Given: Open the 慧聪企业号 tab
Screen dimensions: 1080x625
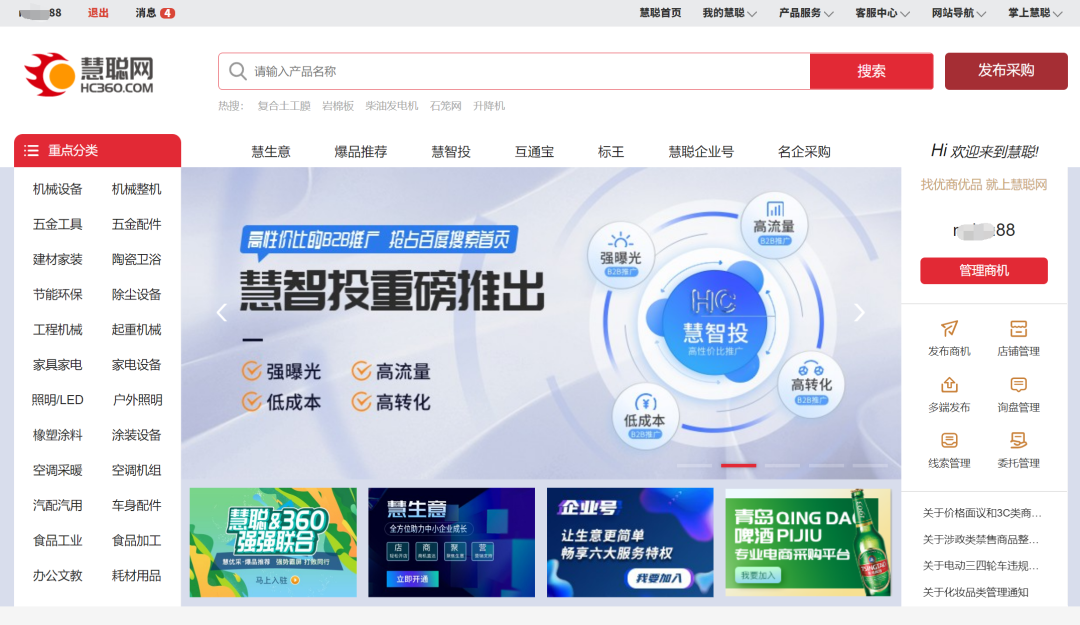Looking at the screenshot, I should point(700,152).
